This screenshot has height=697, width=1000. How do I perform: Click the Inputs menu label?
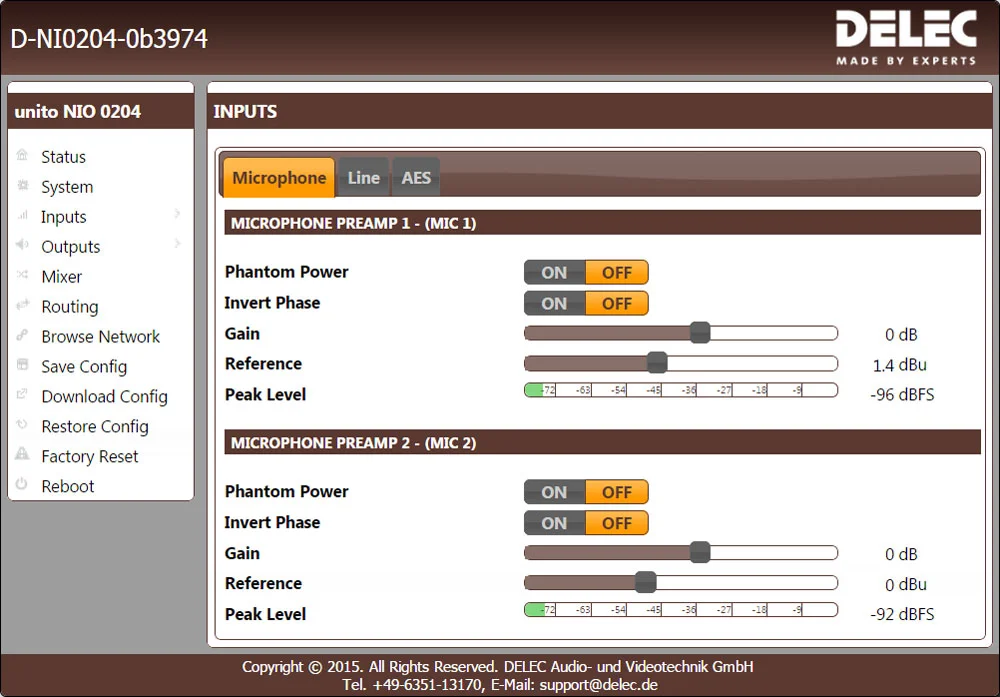[63, 217]
